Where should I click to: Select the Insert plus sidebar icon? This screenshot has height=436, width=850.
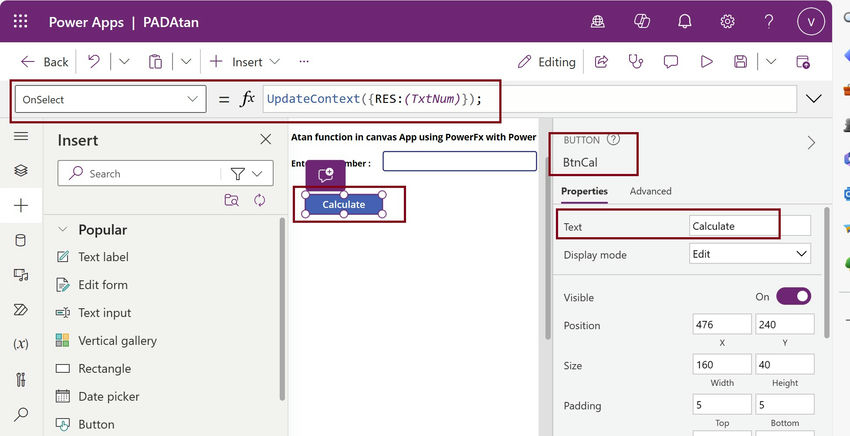tap(21, 206)
